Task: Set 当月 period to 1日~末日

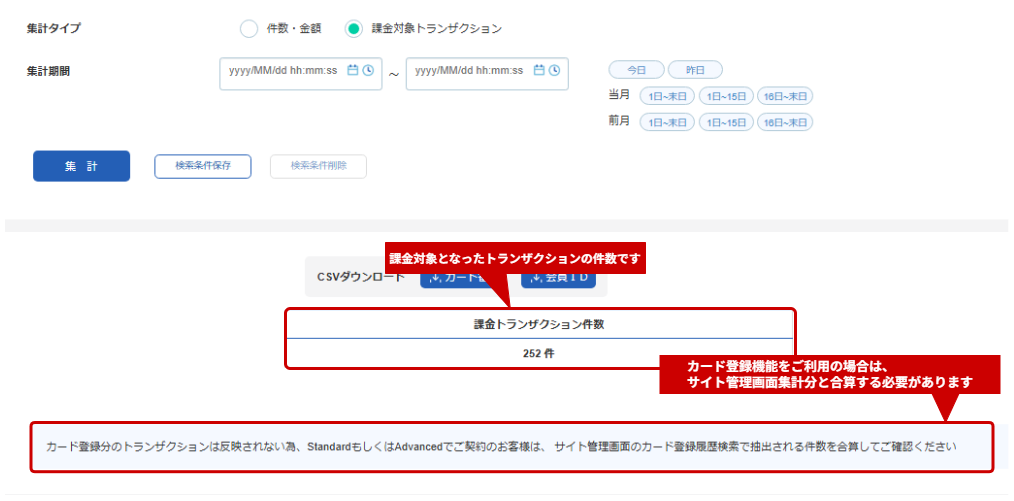Action: tap(667, 96)
